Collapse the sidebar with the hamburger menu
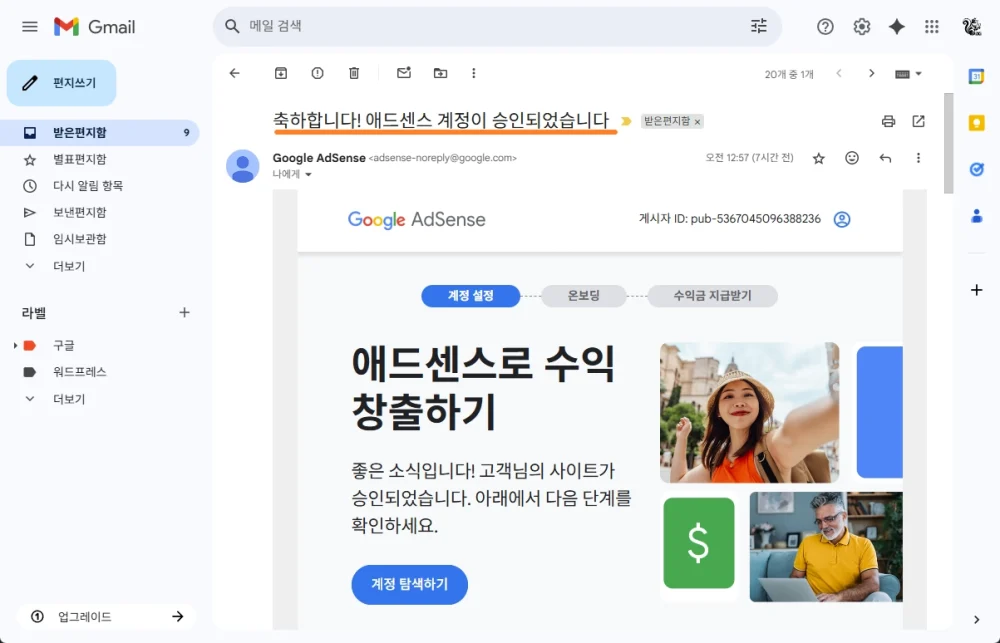The width and height of the screenshot is (1000, 643). (28, 27)
